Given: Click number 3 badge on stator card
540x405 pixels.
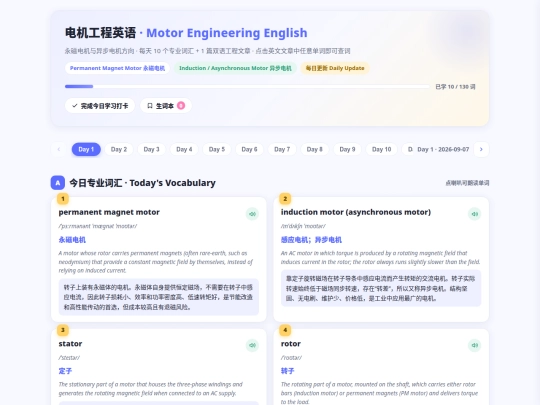Looking at the screenshot, I should tap(63, 330).
